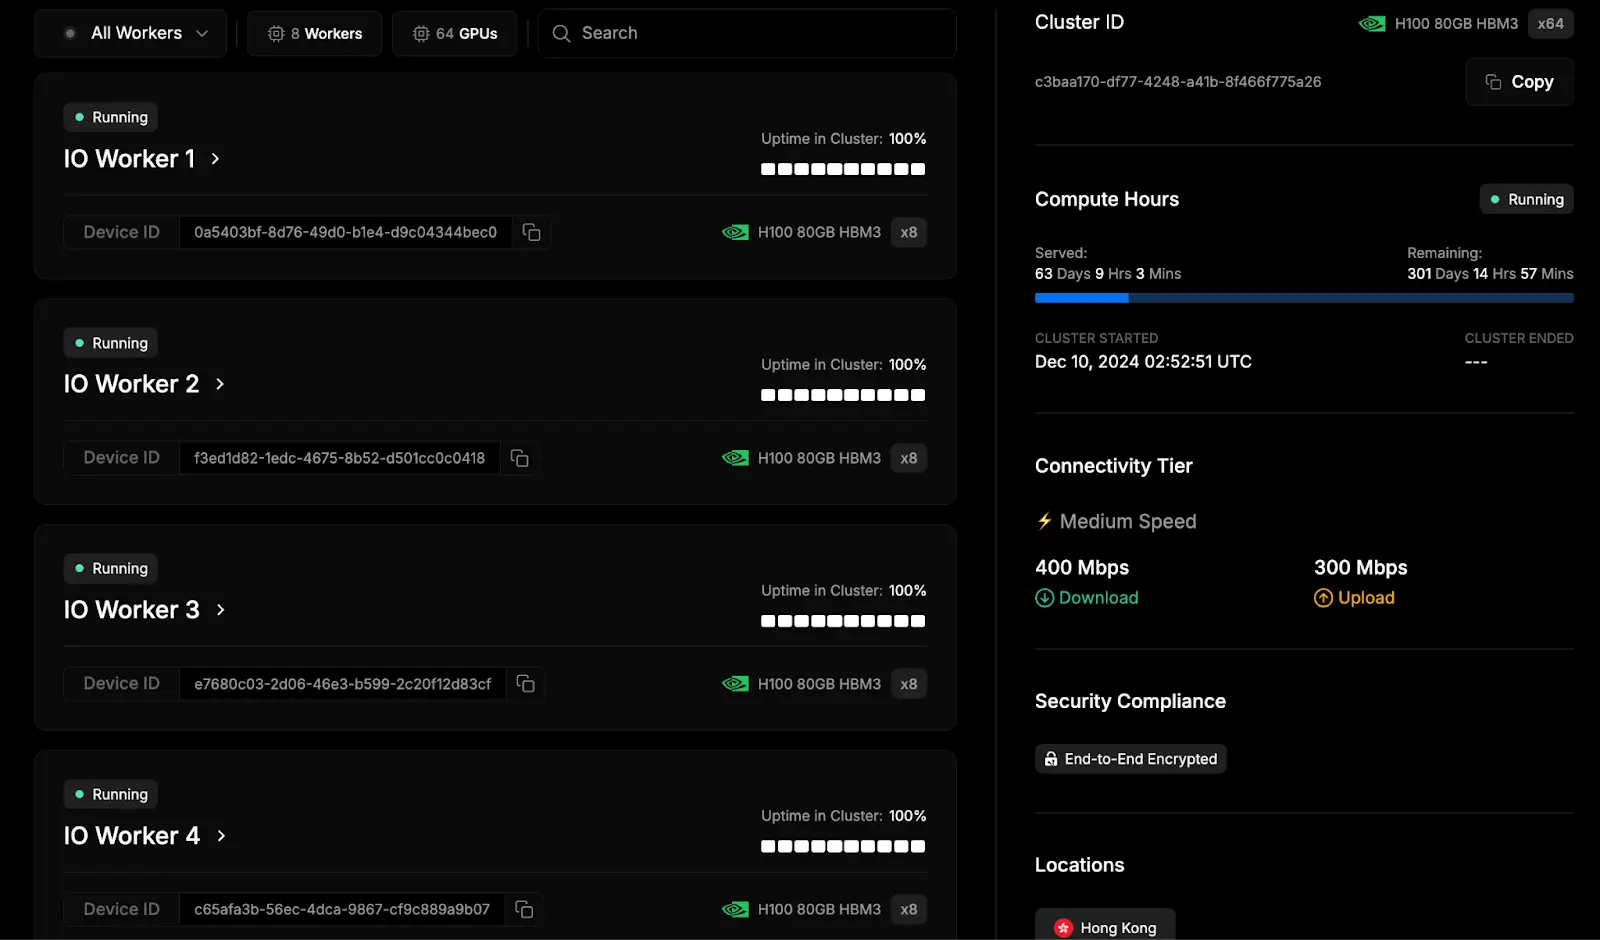The width and height of the screenshot is (1600, 940).
Task: Click the search magnifier icon
Action: (561, 33)
